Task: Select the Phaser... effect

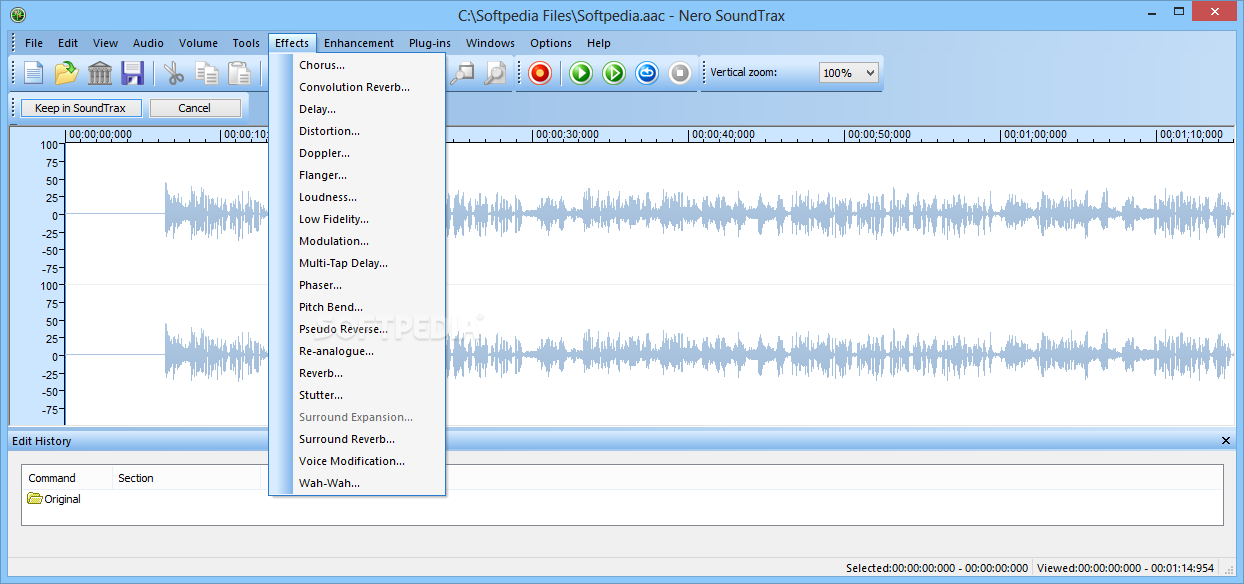Action: [357, 285]
